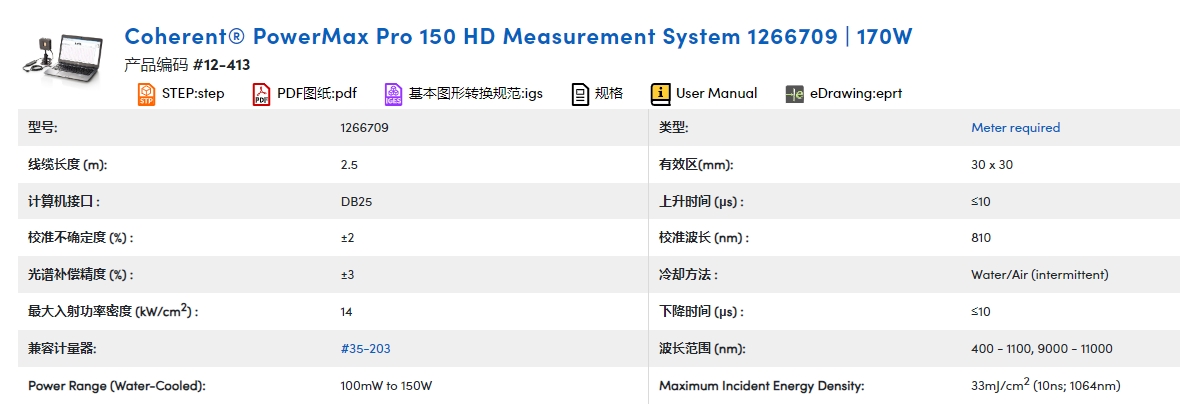Download the 基本图形转换规范:igs file
This screenshot has width=1180, height=405.
click(476, 93)
